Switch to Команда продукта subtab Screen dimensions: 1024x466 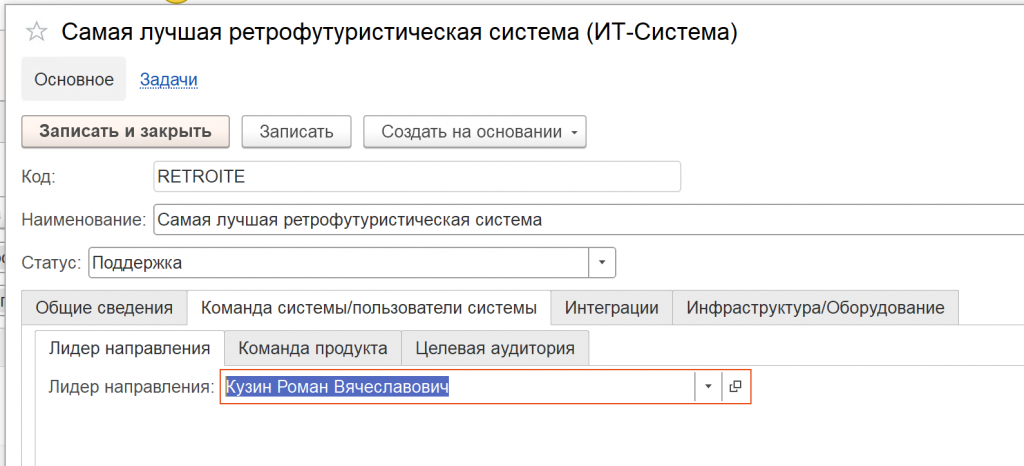tap(313, 348)
